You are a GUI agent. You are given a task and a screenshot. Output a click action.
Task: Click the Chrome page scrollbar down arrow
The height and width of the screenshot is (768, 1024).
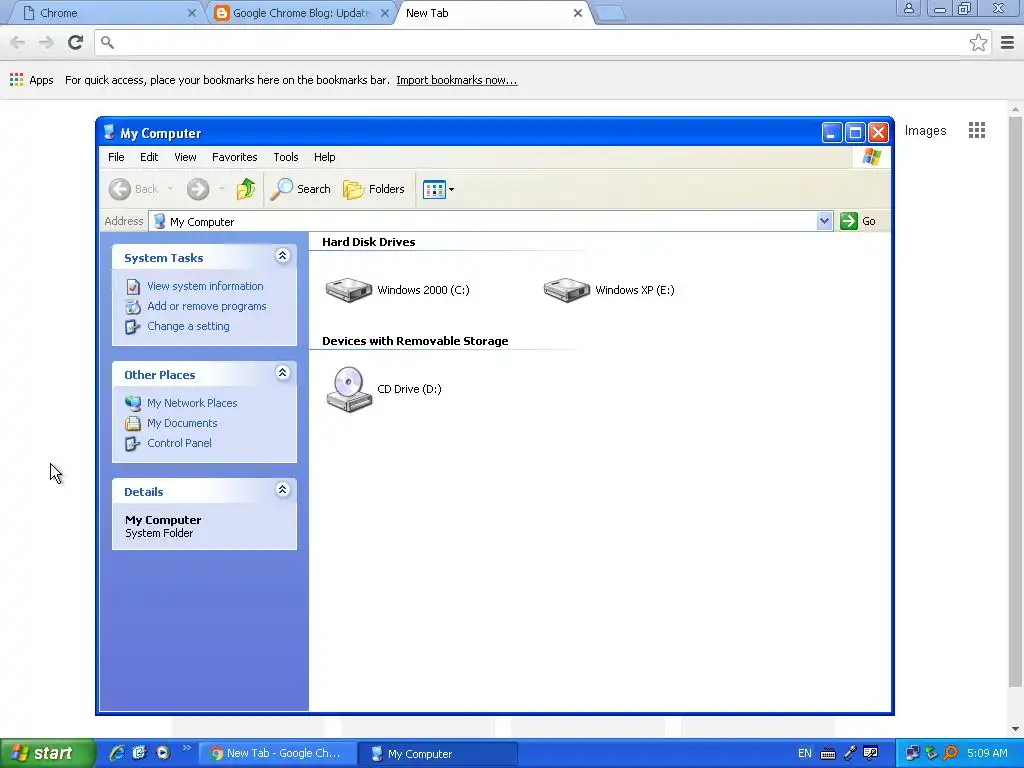click(1015, 729)
